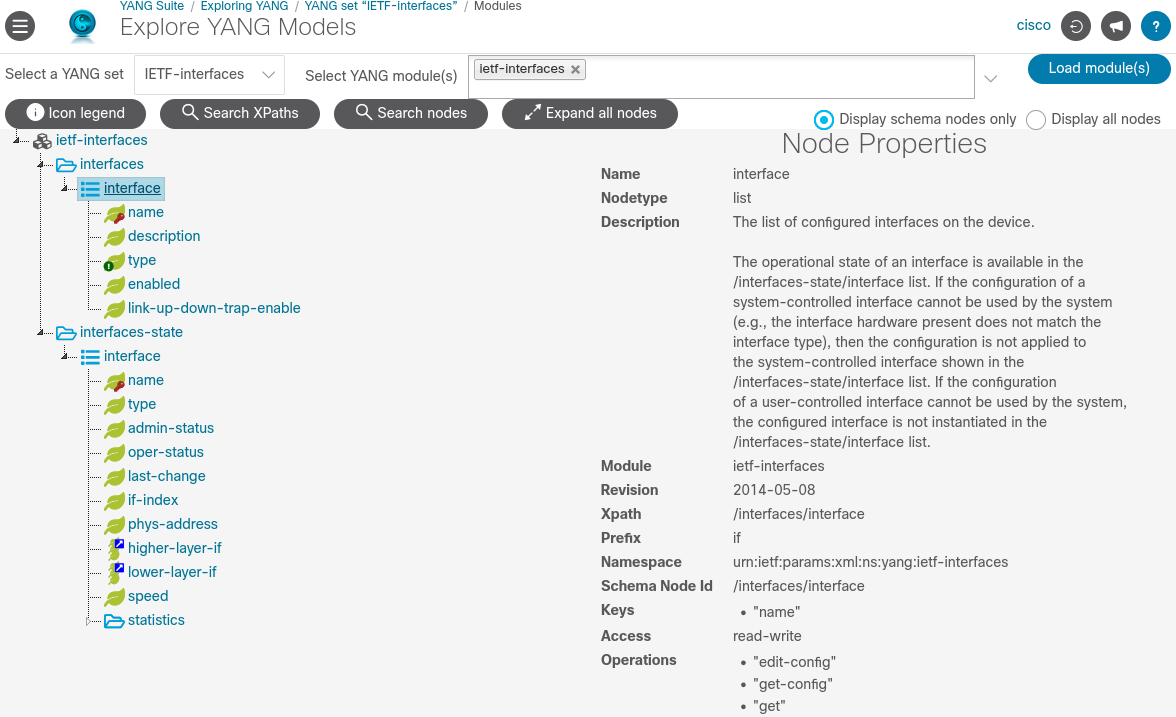Screen dimensions: 1176x717
Task: Open the YANG module selector chevron
Action: pyautogui.click(x=990, y=78)
